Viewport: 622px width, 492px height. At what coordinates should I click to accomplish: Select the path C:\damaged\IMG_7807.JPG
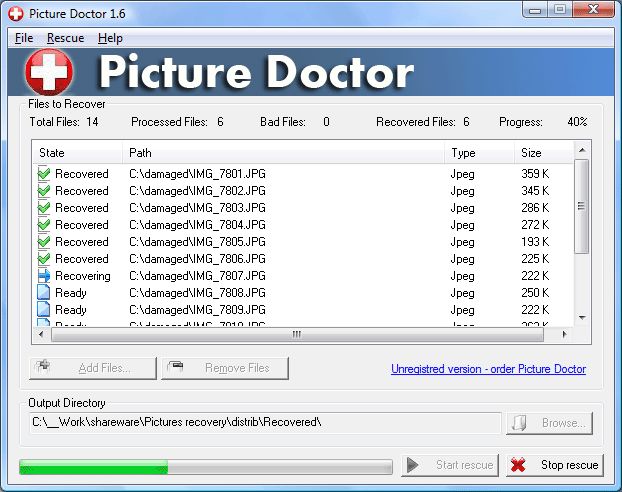[x=197, y=276]
